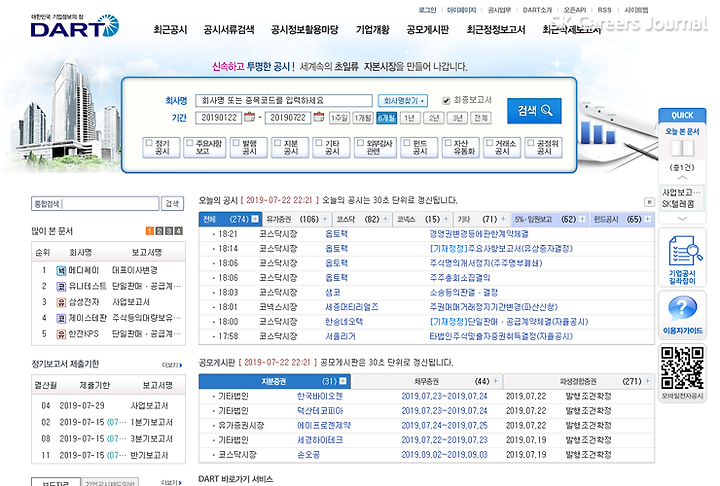Expand the 코스닥 (82) plus icon
This screenshot has width=720, height=486.
[385, 219]
